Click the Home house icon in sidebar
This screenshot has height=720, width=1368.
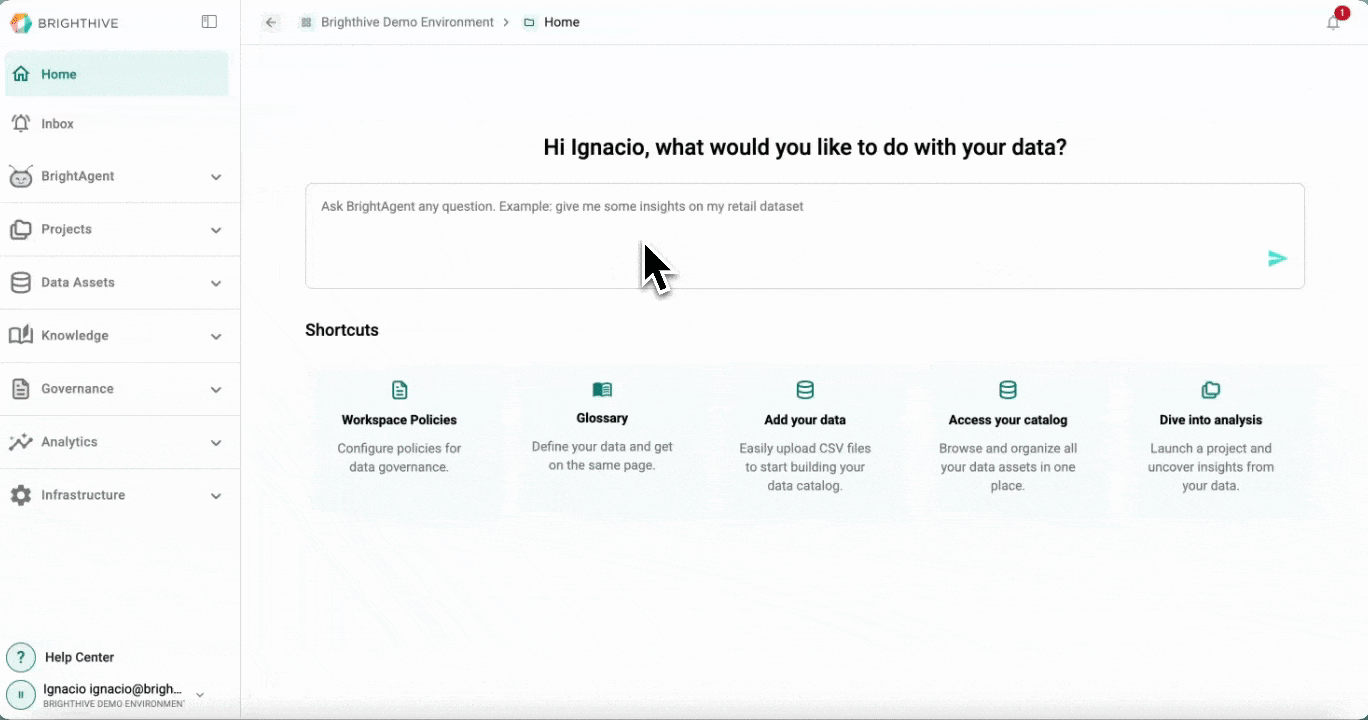tap(21, 74)
